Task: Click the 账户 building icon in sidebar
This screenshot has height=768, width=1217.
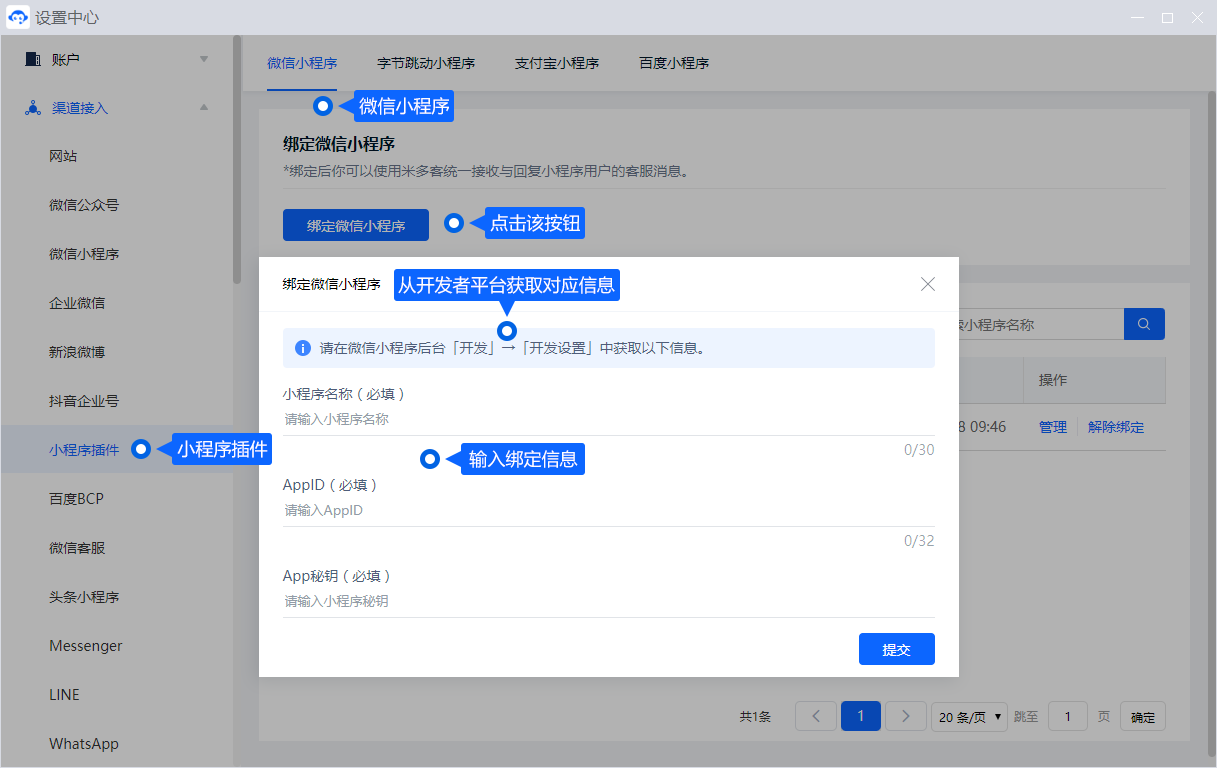Action: coord(32,59)
